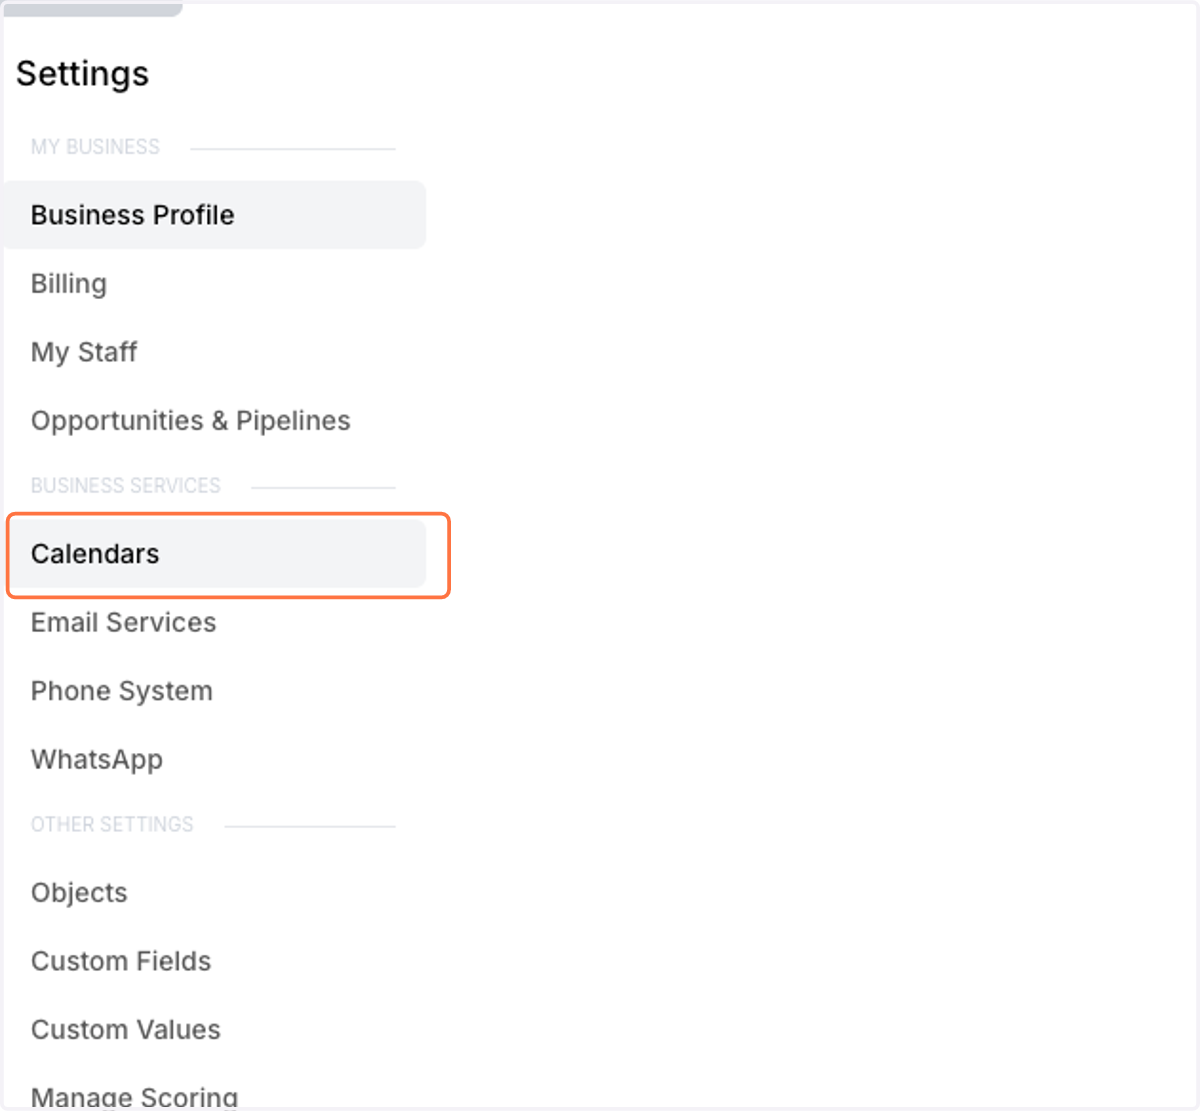The width and height of the screenshot is (1200, 1111).
Task: Click the Settings heading
Action: [x=83, y=74]
